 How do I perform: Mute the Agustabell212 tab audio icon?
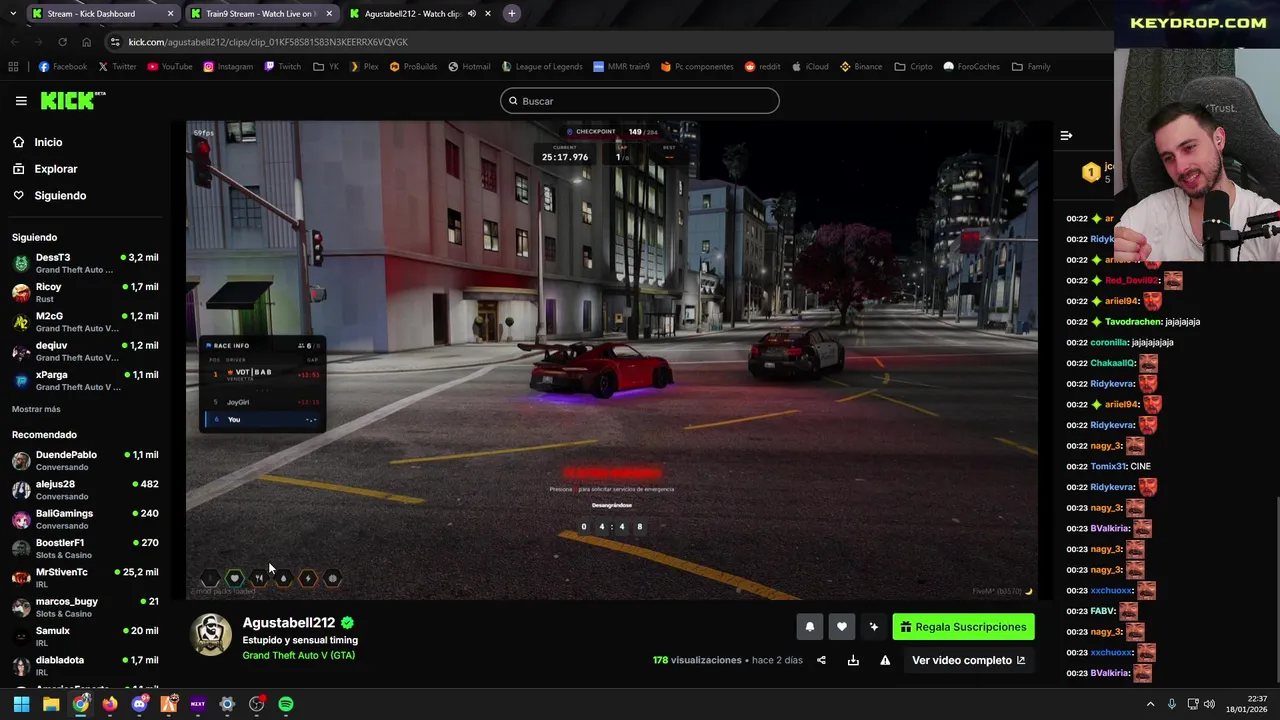tap(472, 14)
